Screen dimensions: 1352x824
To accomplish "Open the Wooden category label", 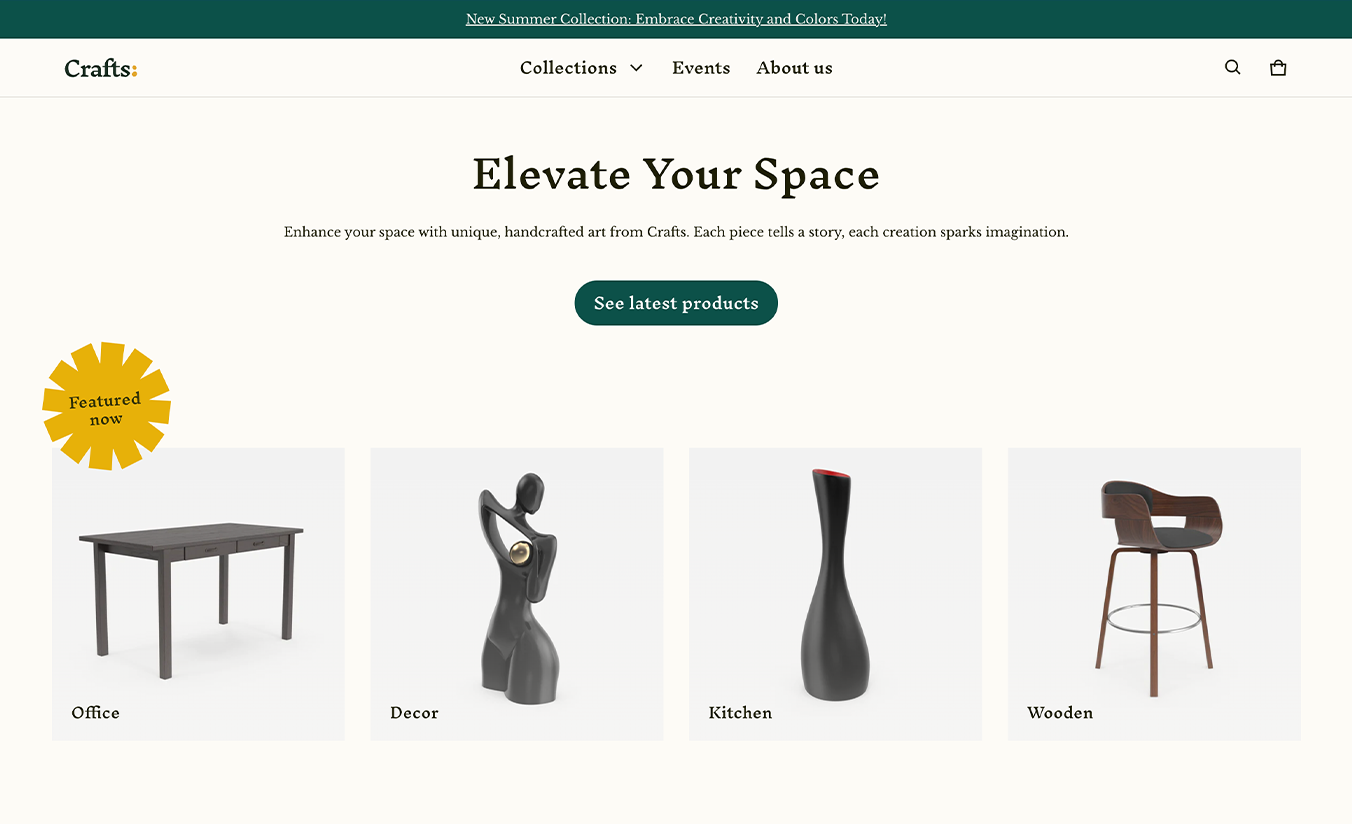I will [x=1060, y=713].
